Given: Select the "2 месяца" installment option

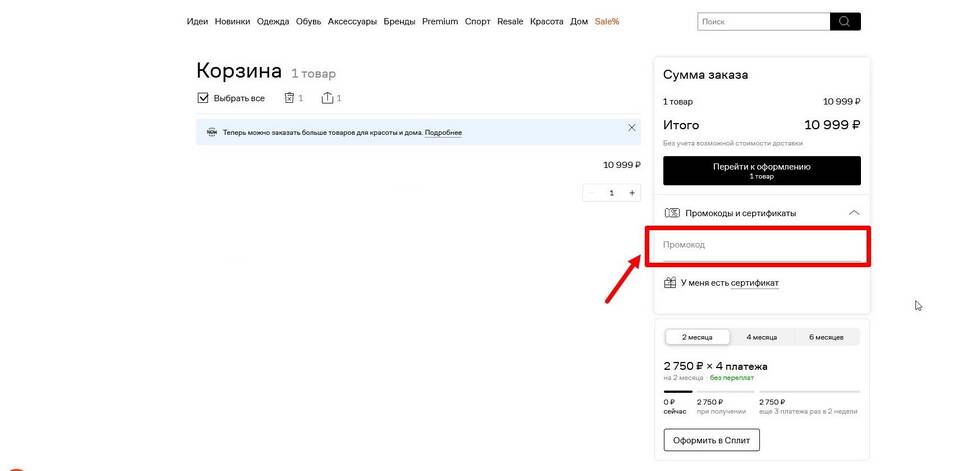Looking at the screenshot, I should point(698,337).
